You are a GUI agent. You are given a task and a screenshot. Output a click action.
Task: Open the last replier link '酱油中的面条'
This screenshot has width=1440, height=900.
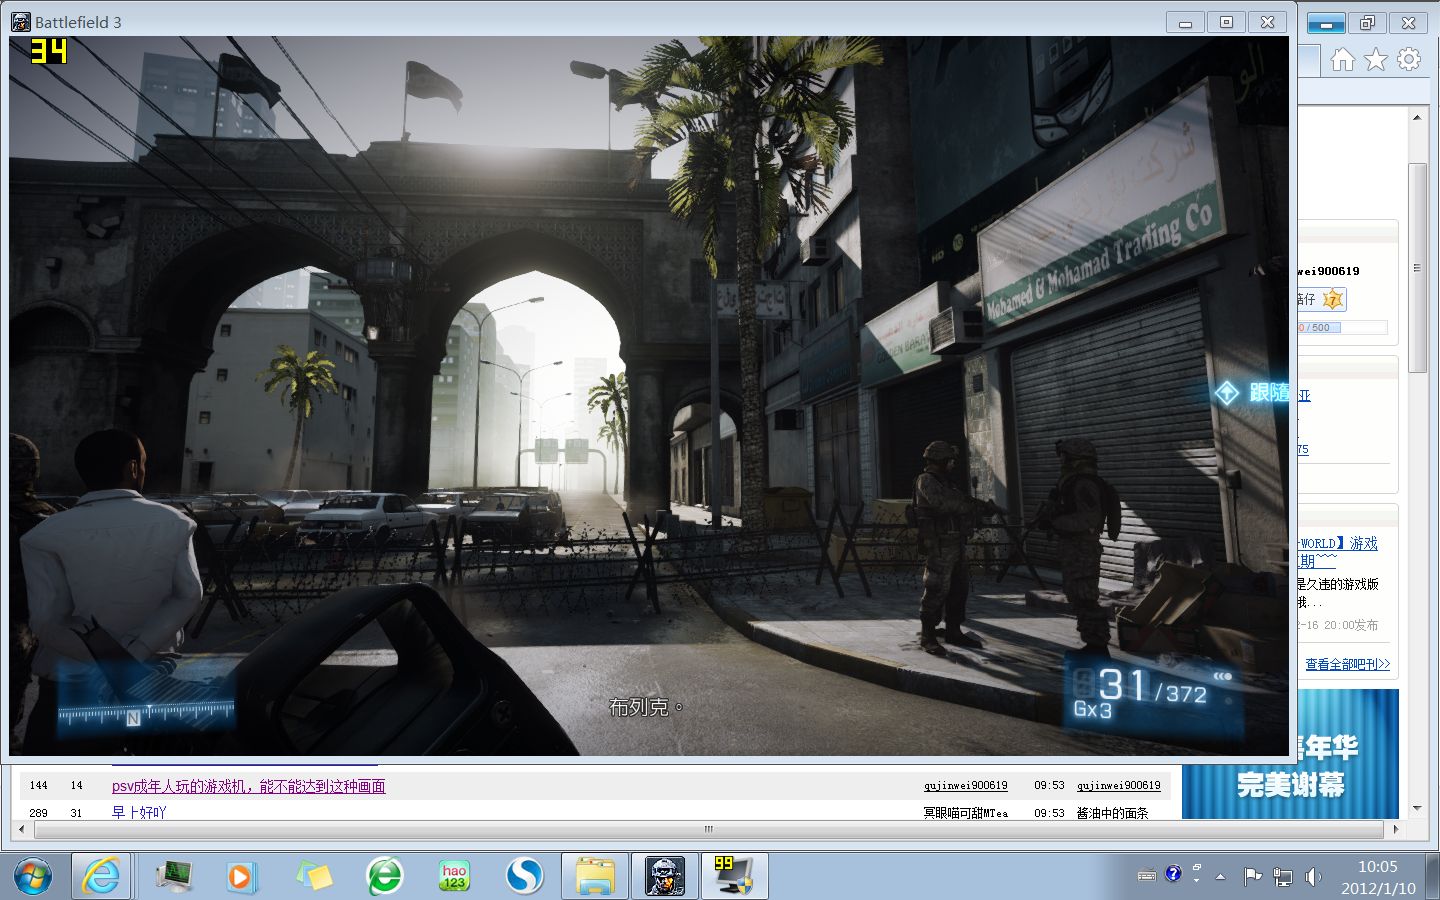1112,813
